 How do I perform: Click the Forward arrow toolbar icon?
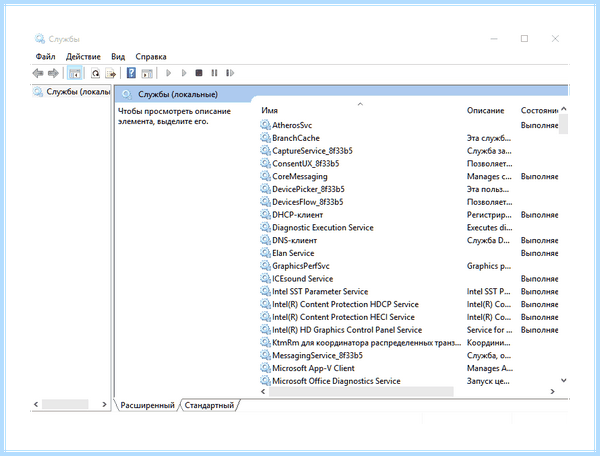point(53,73)
